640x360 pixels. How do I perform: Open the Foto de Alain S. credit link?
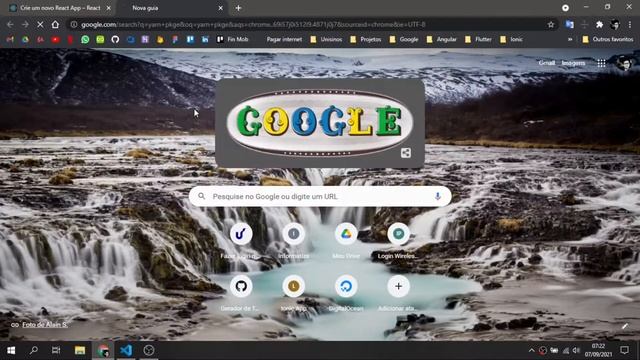click(x=45, y=325)
